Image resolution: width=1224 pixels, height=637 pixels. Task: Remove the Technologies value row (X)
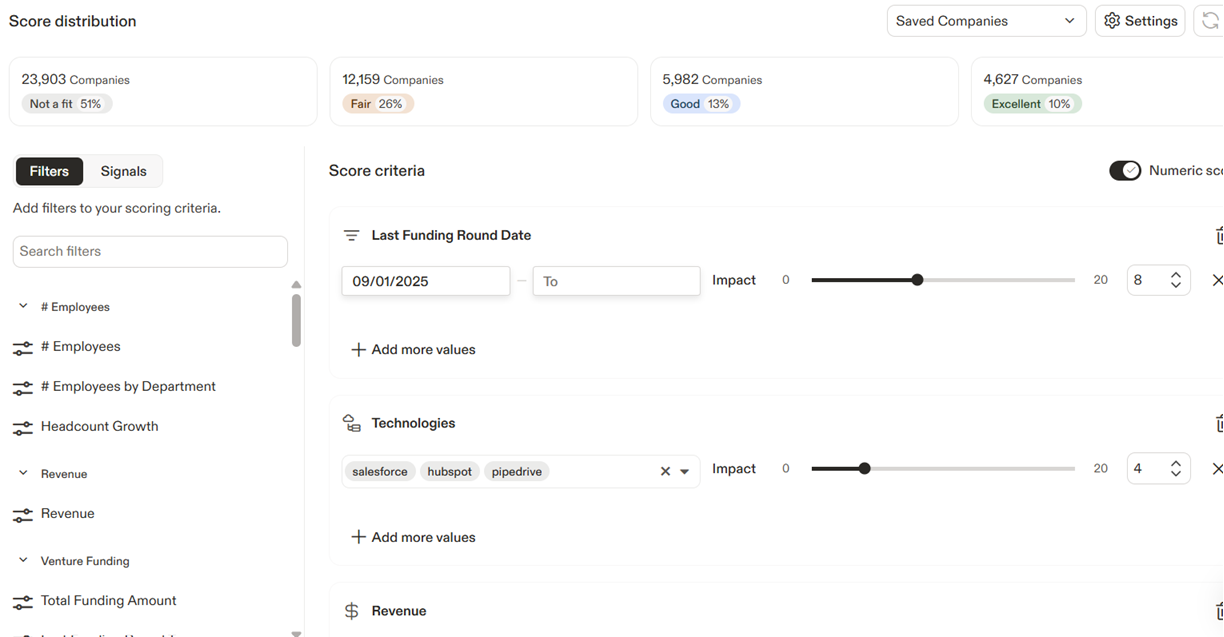(1217, 469)
